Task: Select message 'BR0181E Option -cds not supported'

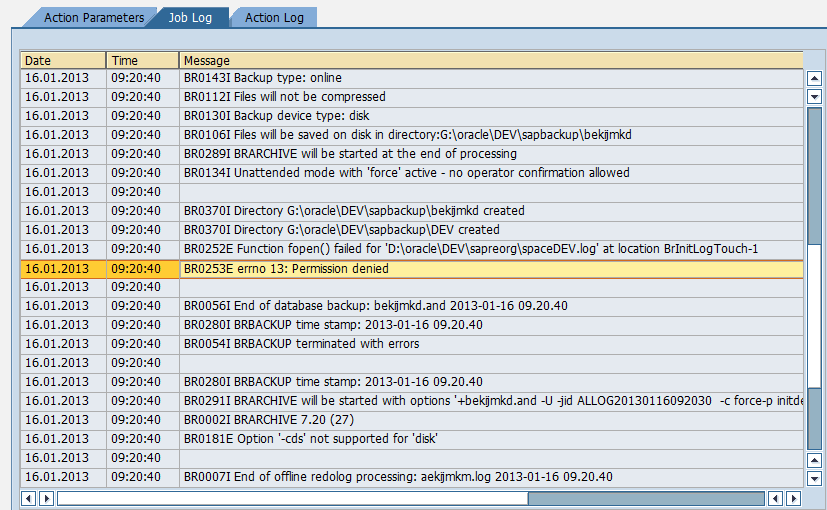Action: (x=491, y=439)
